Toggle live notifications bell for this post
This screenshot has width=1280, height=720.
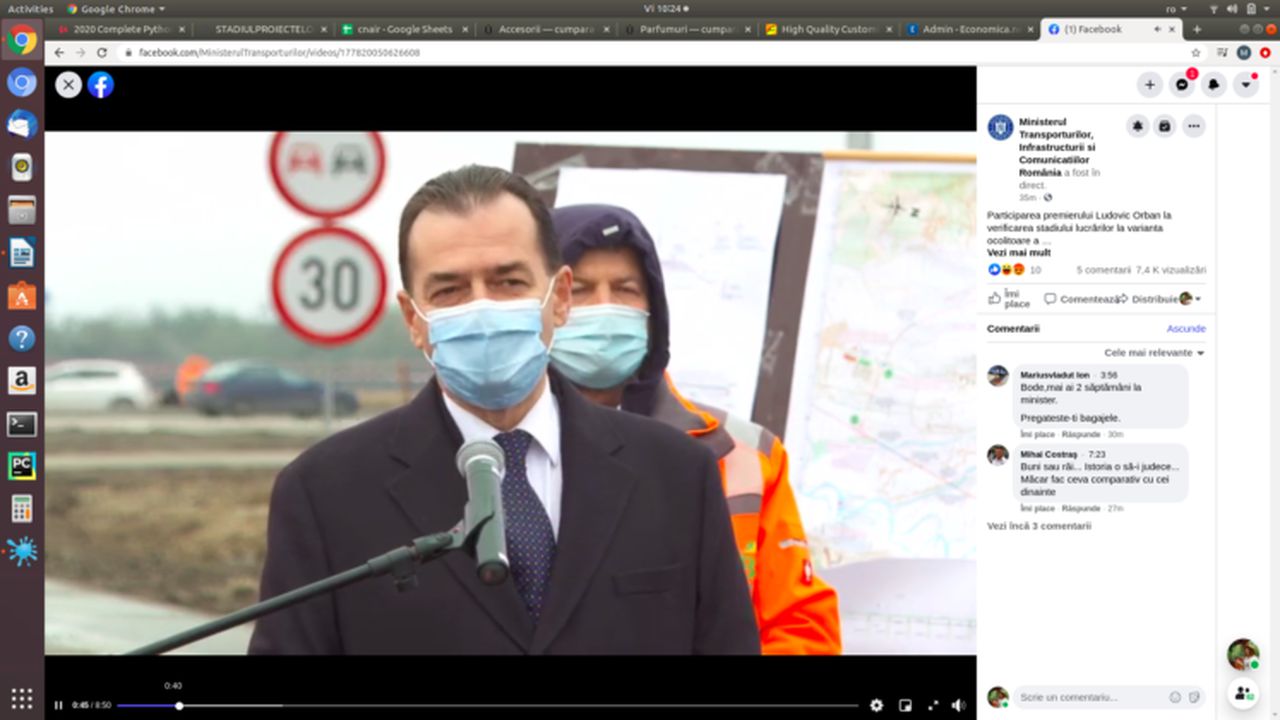(x=1138, y=126)
